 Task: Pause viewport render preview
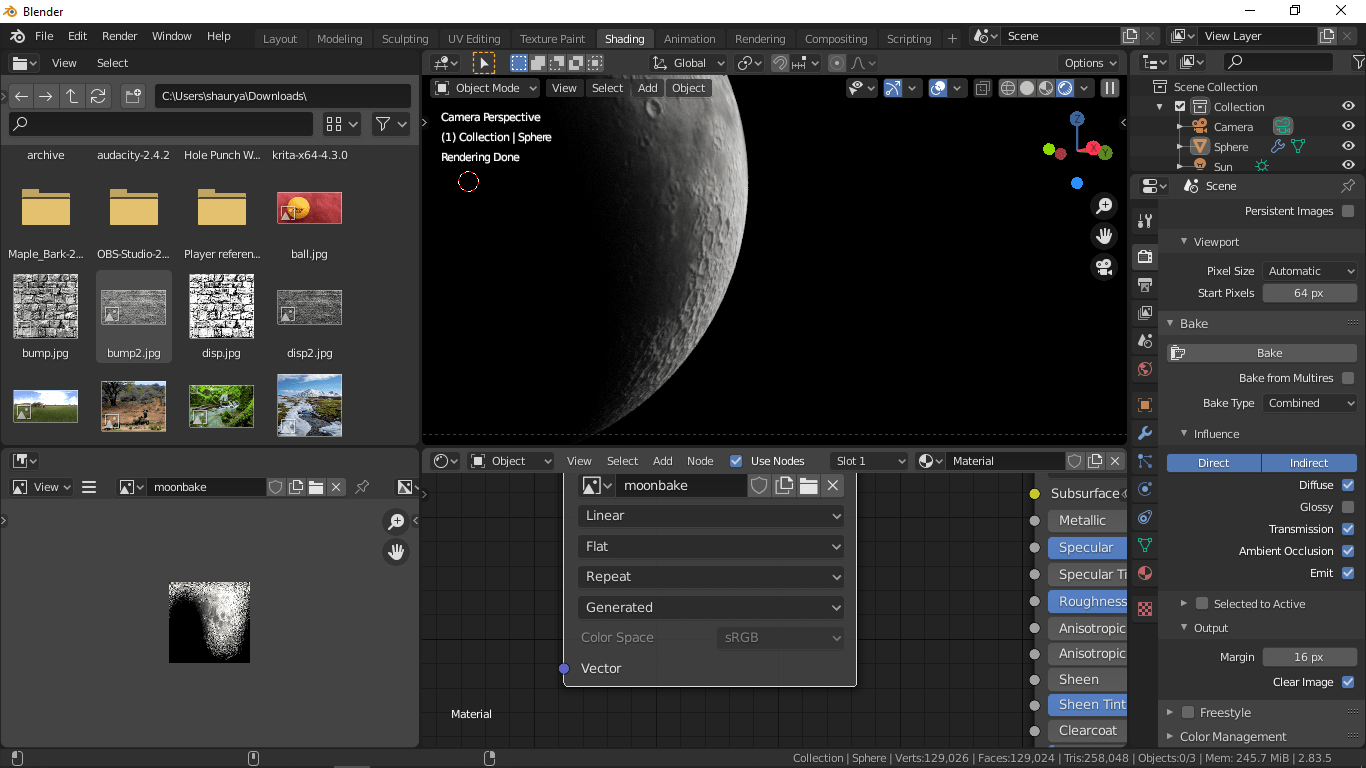click(1110, 88)
